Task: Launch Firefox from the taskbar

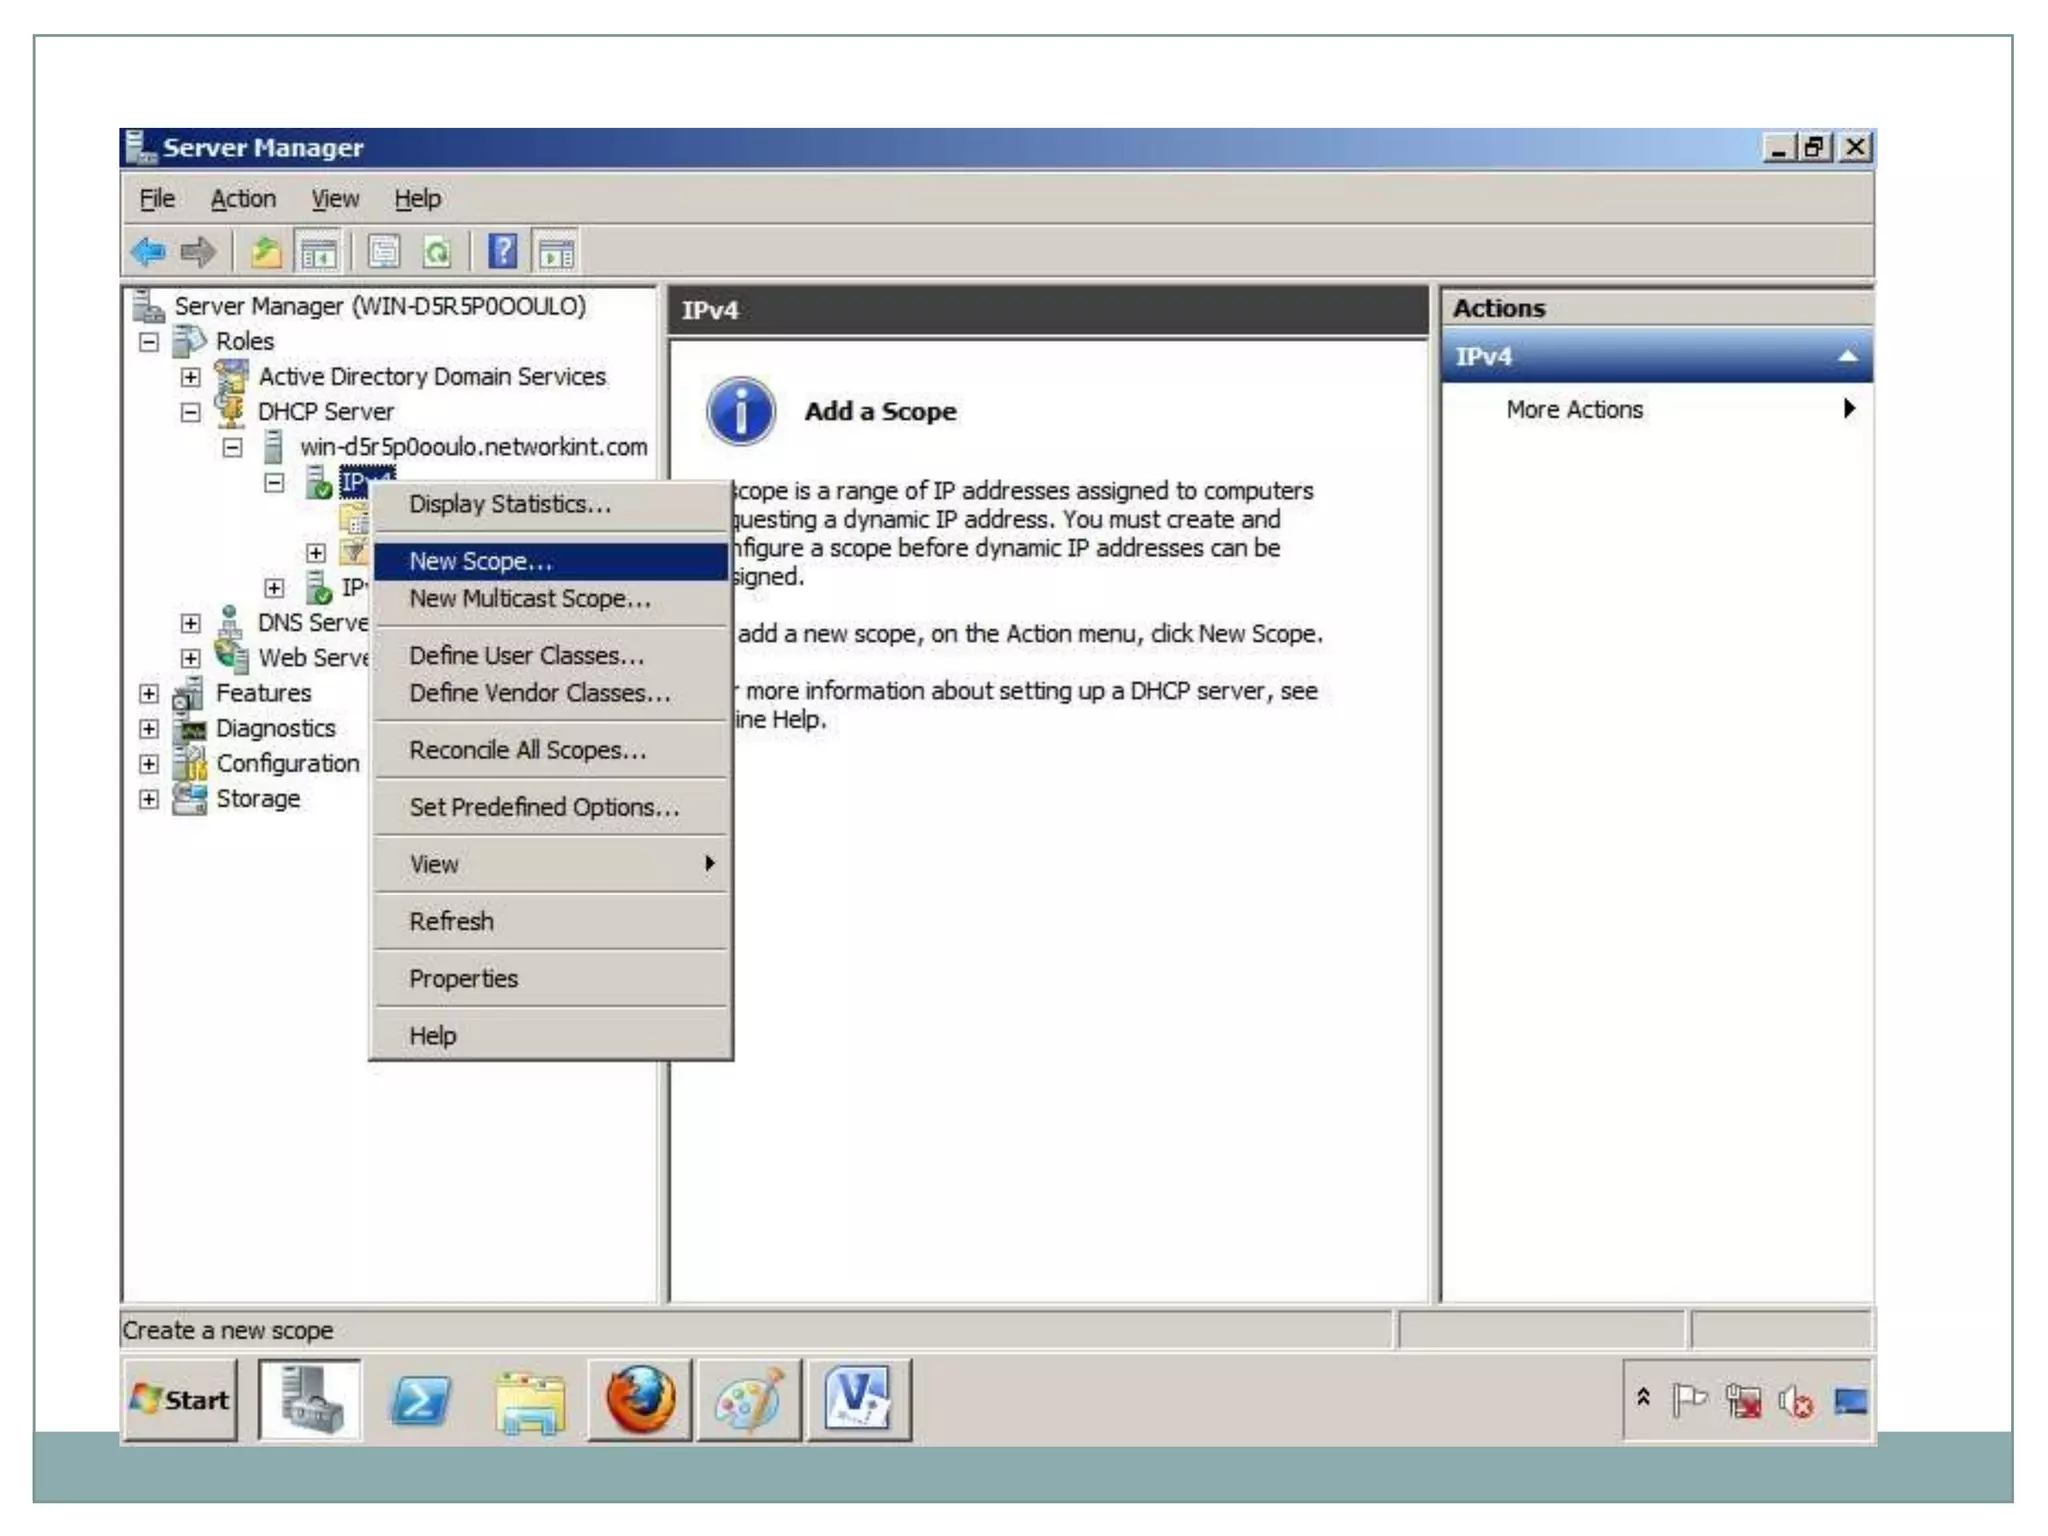Action: click(x=640, y=1399)
